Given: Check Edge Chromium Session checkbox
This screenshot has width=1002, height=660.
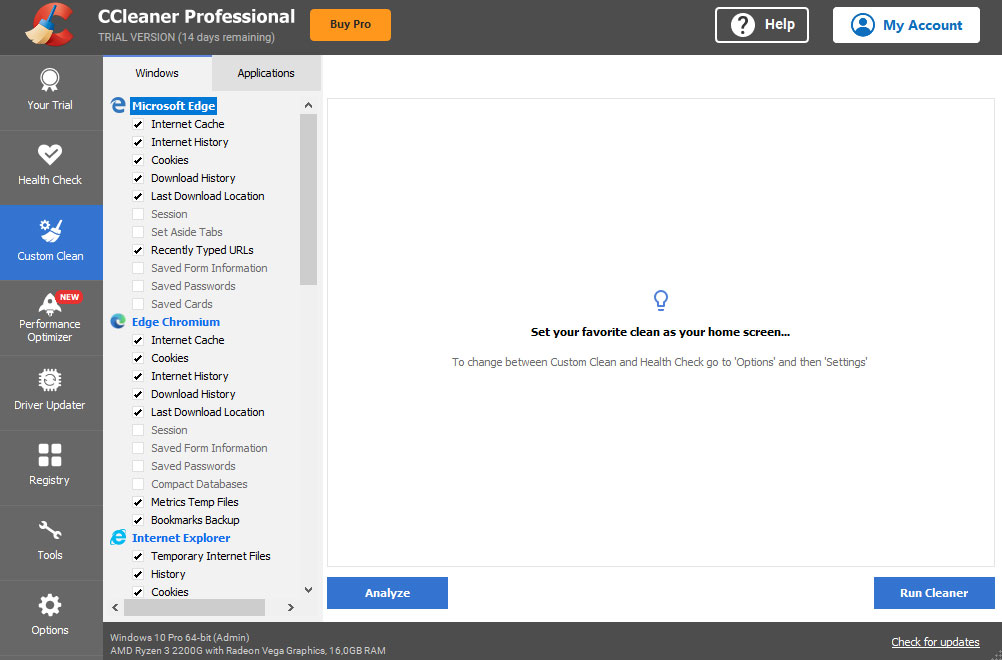Looking at the screenshot, I should point(138,430).
